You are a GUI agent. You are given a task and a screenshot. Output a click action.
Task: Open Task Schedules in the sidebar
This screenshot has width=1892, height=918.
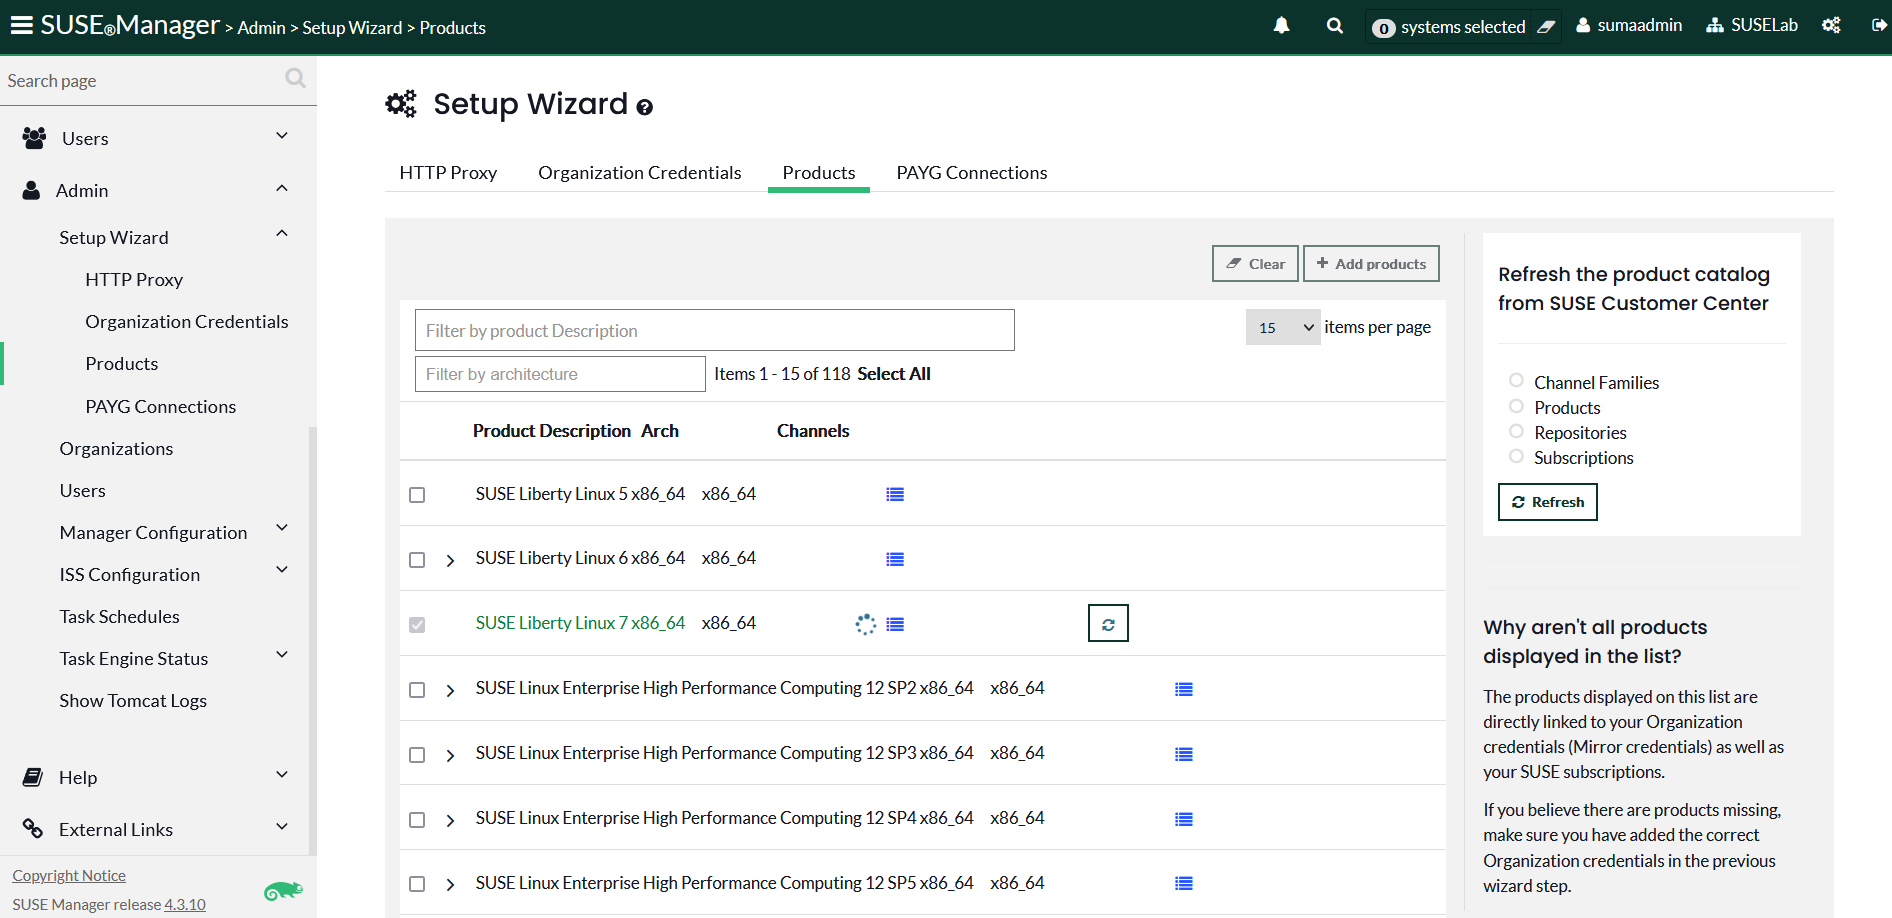(x=119, y=617)
